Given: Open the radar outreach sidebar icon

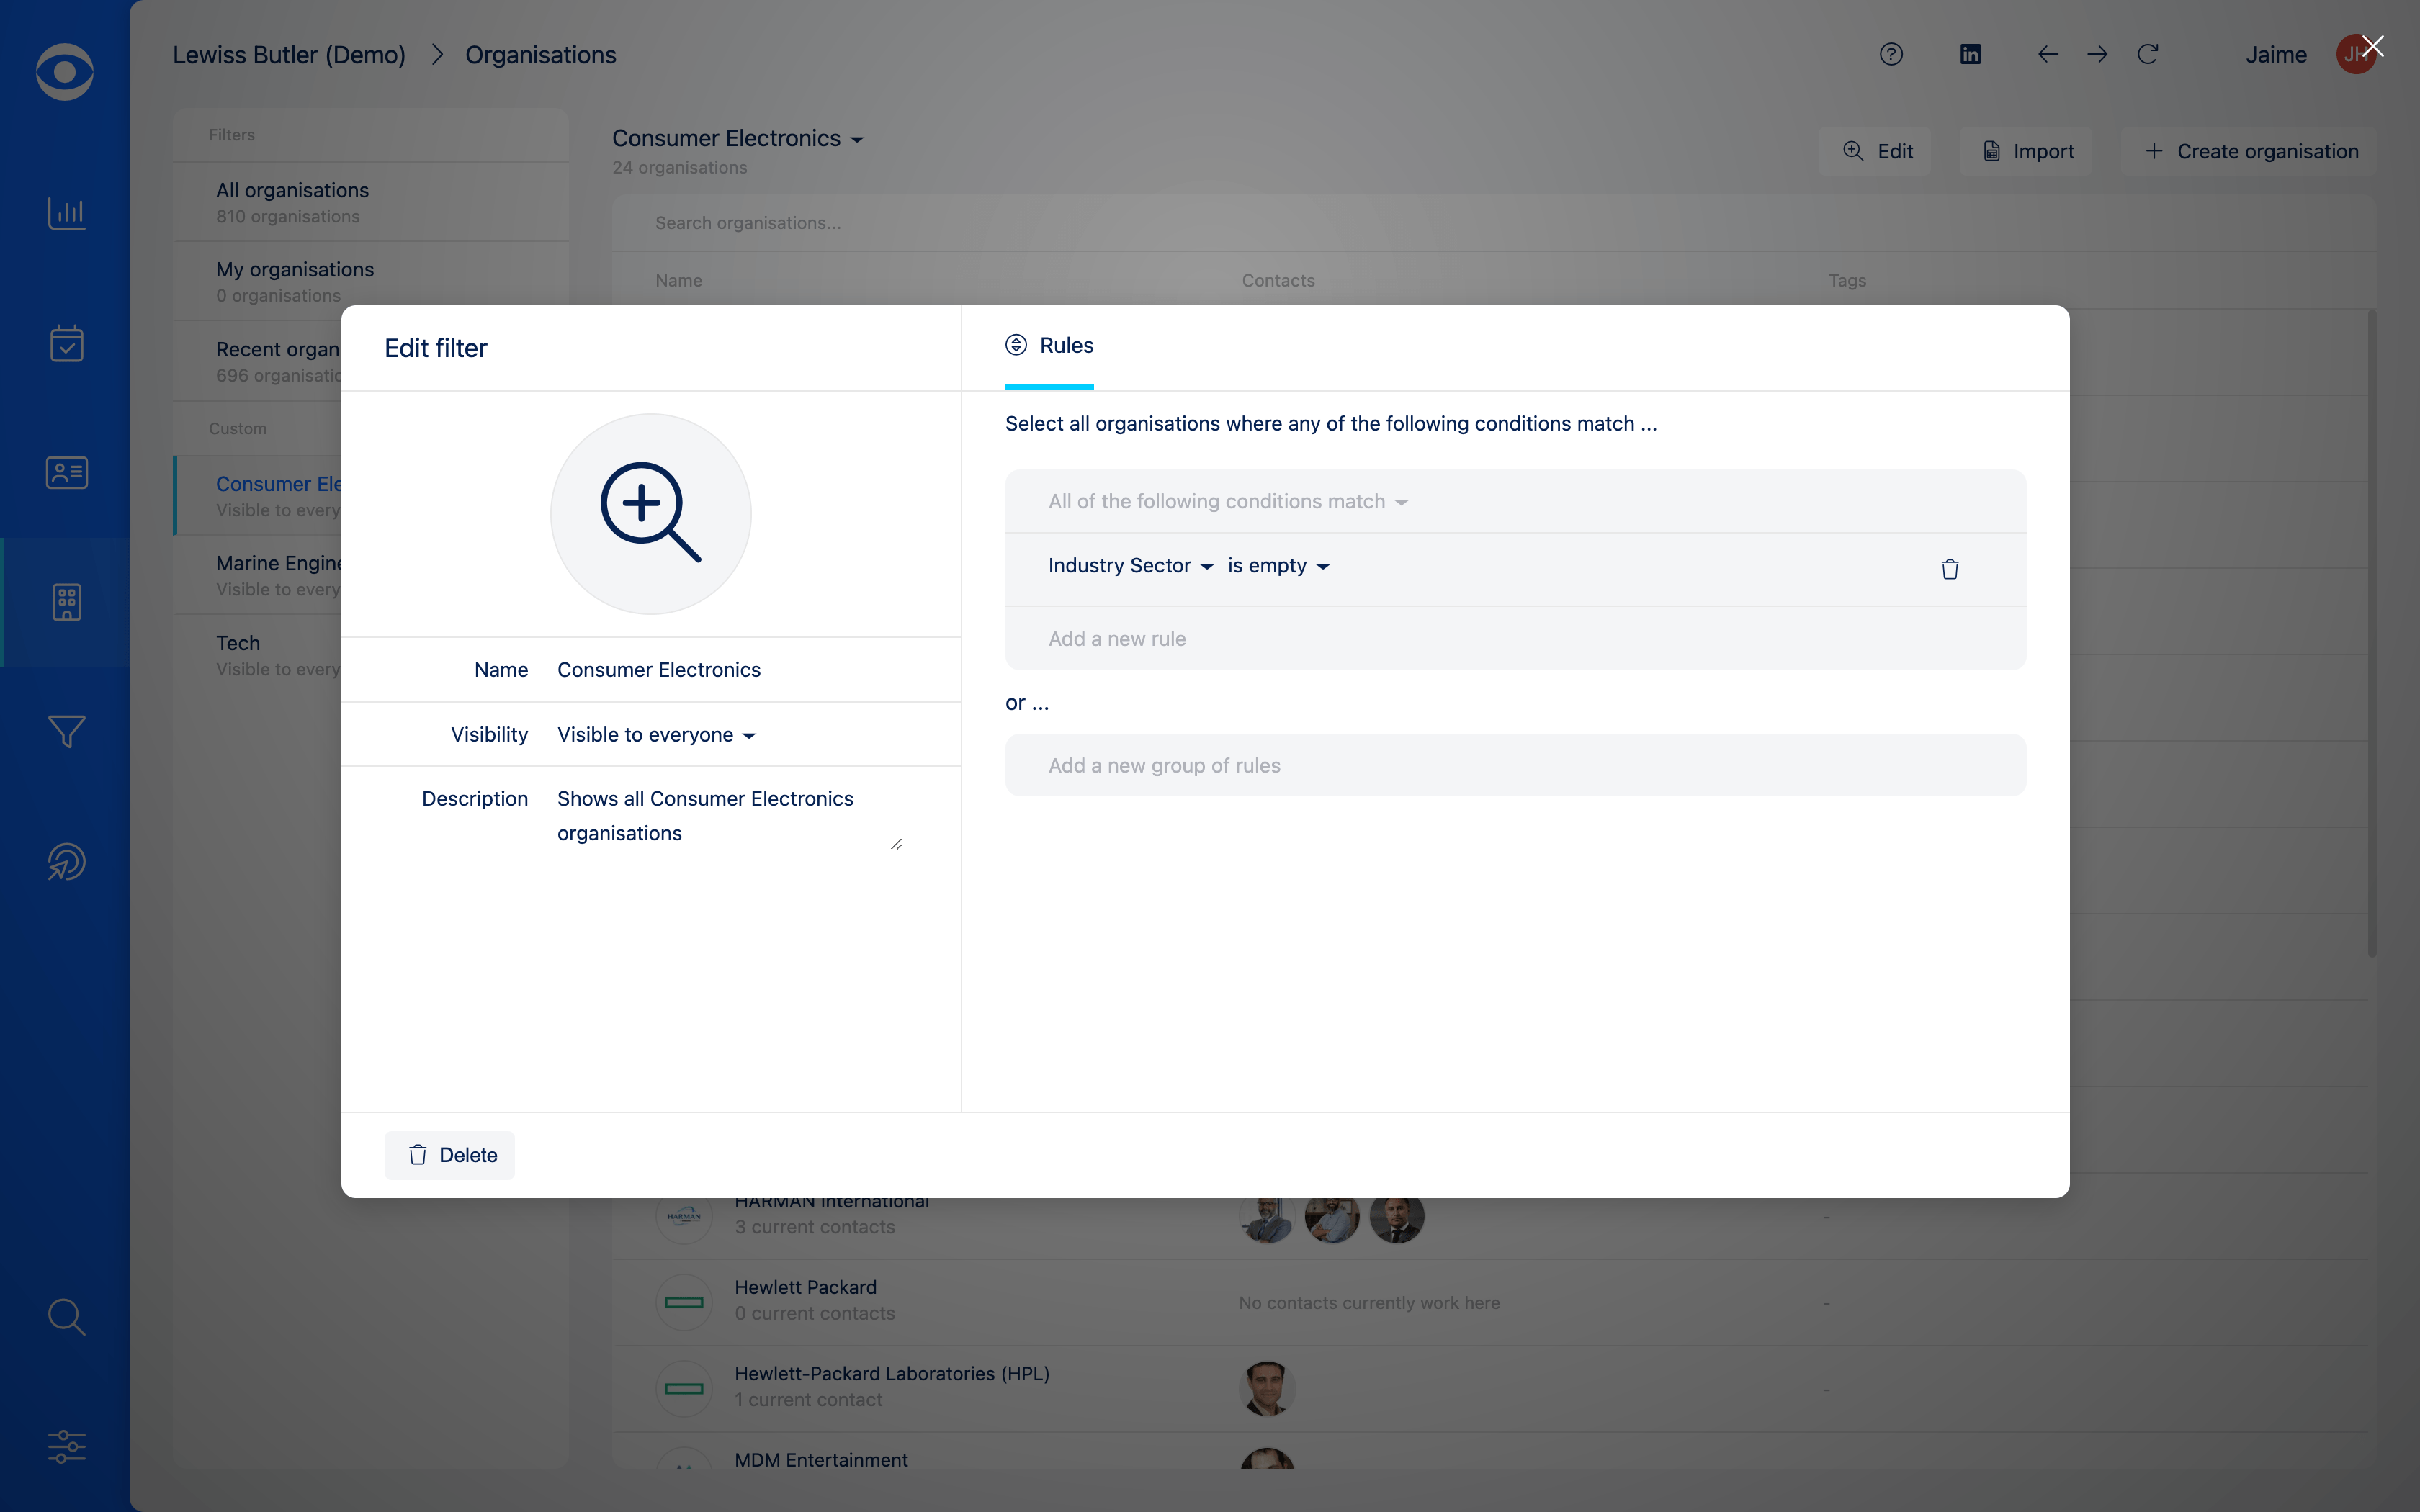Looking at the screenshot, I should [66, 861].
